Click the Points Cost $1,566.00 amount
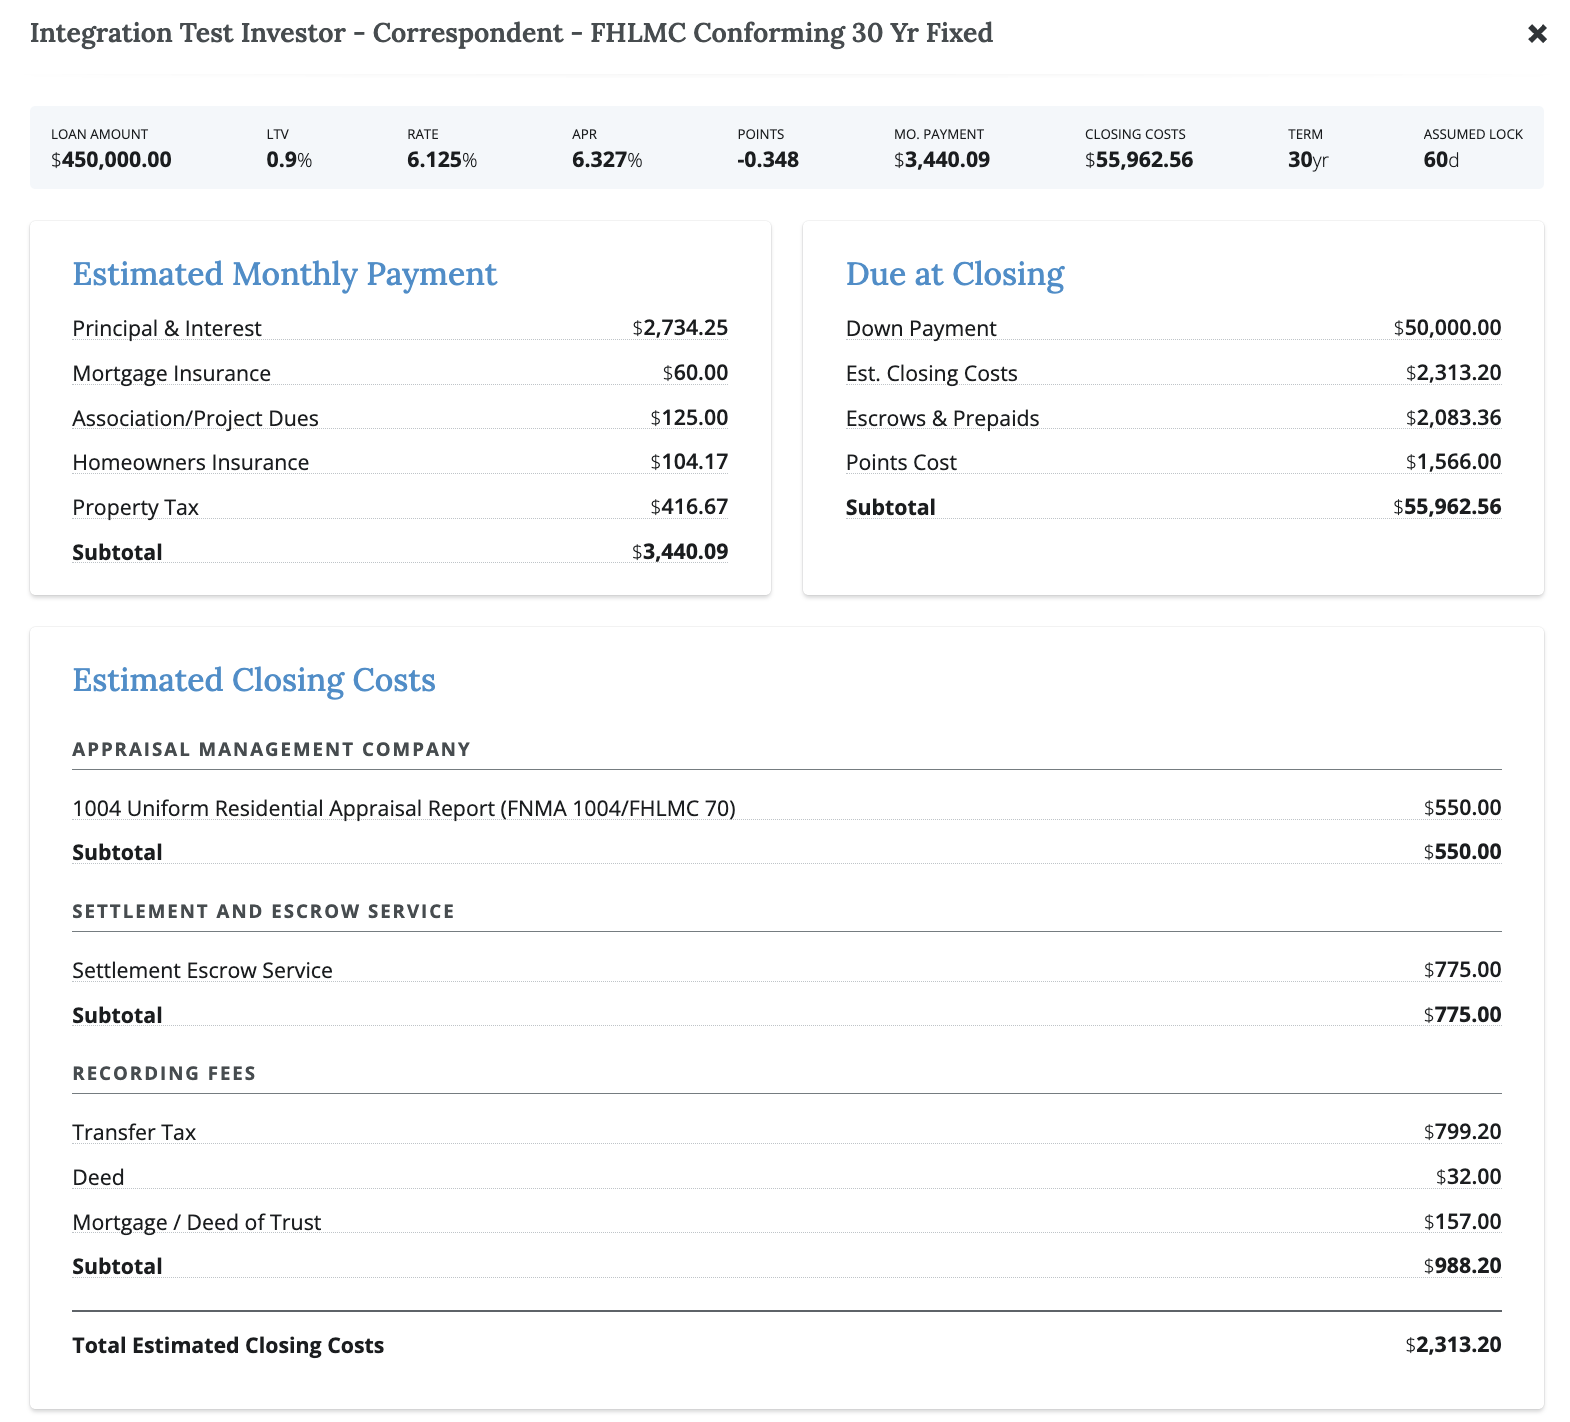 click(x=1453, y=462)
